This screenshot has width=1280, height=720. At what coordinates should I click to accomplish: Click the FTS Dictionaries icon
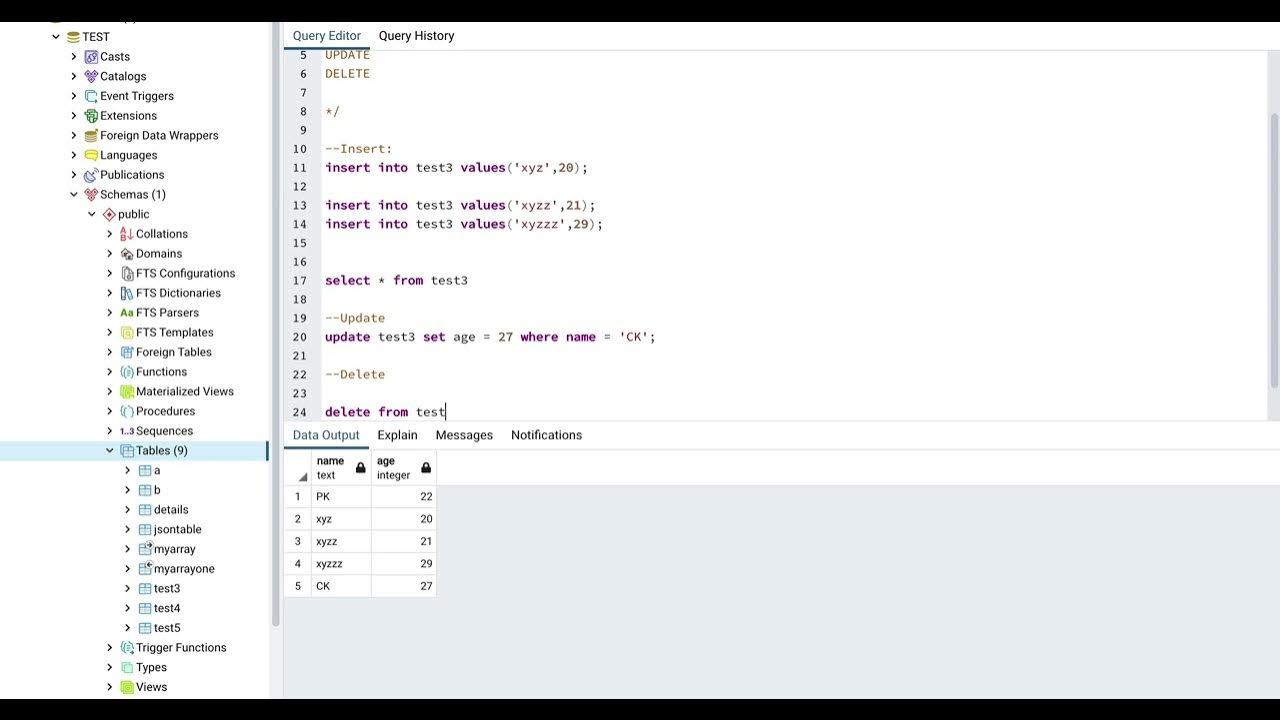coord(127,293)
